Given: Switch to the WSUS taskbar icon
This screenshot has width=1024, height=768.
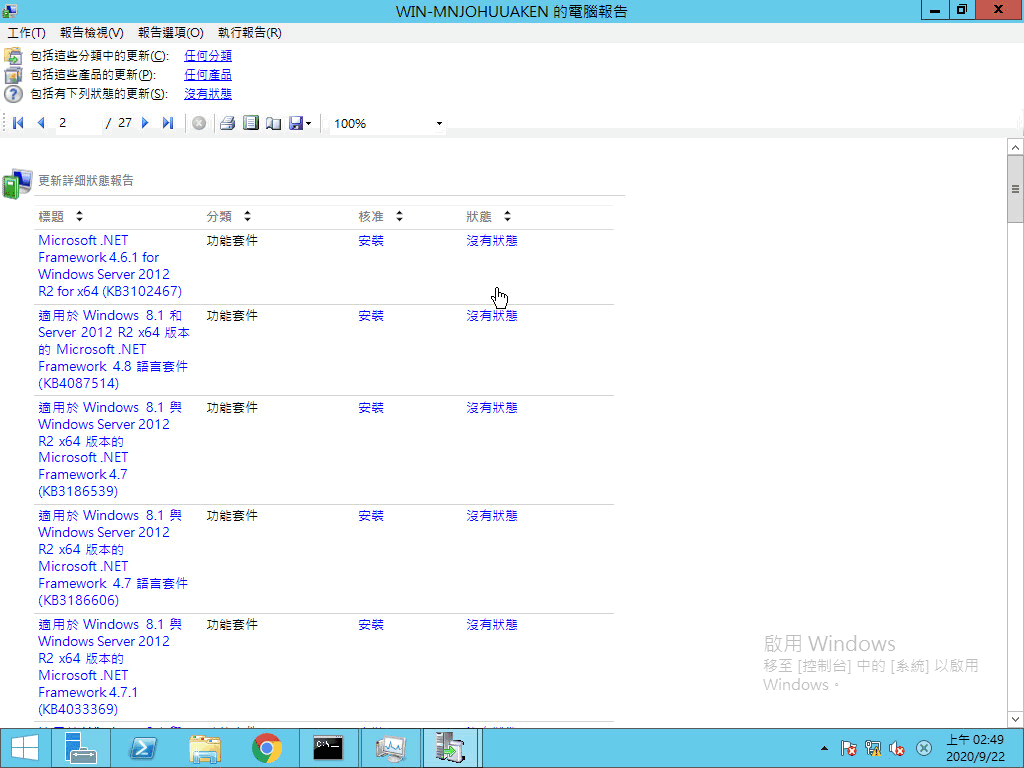Looking at the screenshot, I should tap(451, 748).
